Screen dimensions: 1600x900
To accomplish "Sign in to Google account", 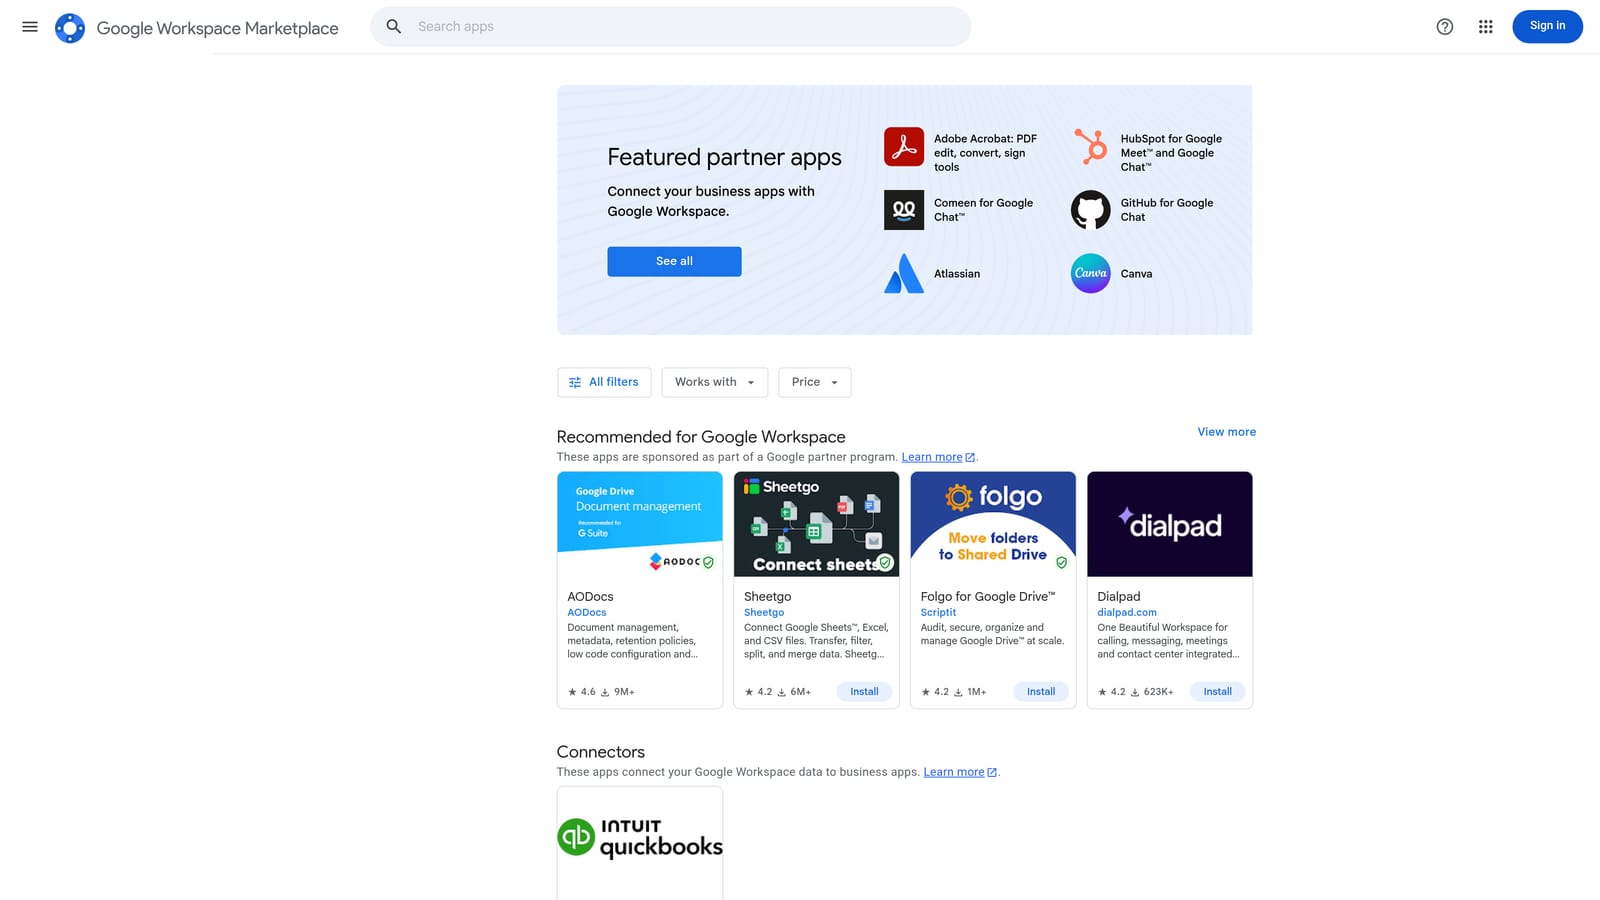I will 1547,26.
